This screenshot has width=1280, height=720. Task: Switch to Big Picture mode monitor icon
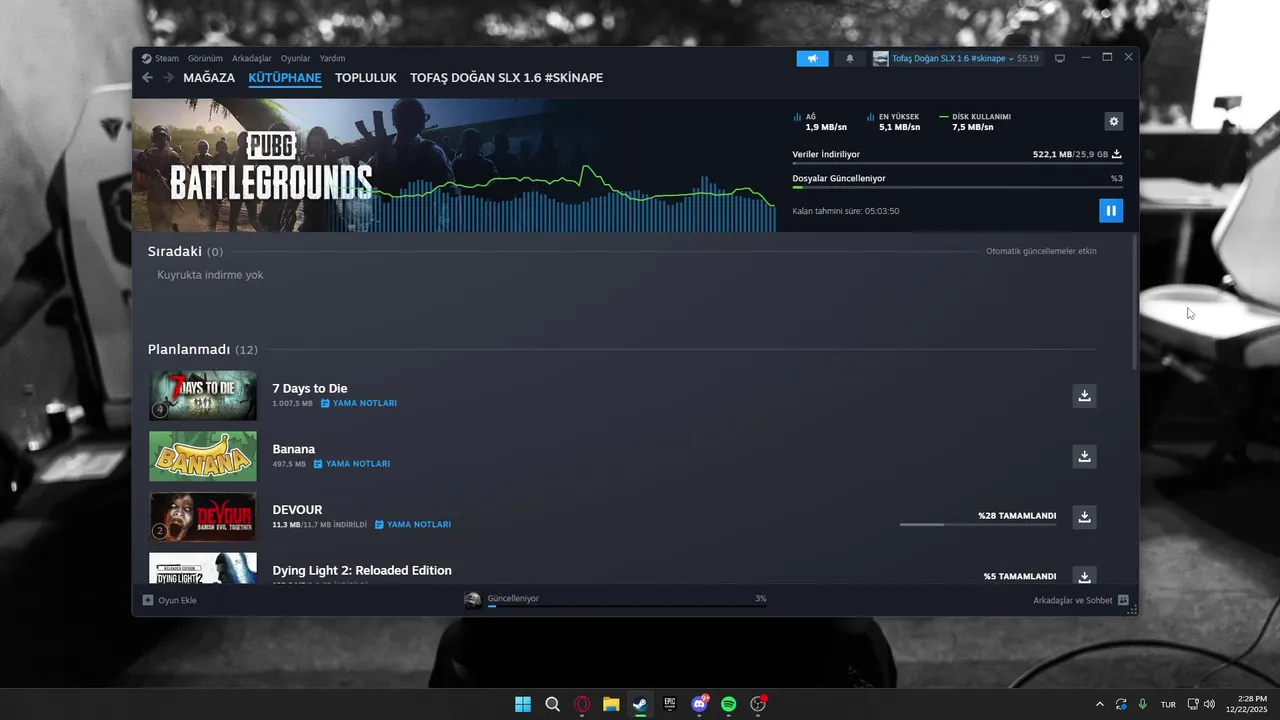pyautogui.click(x=1060, y=58)
